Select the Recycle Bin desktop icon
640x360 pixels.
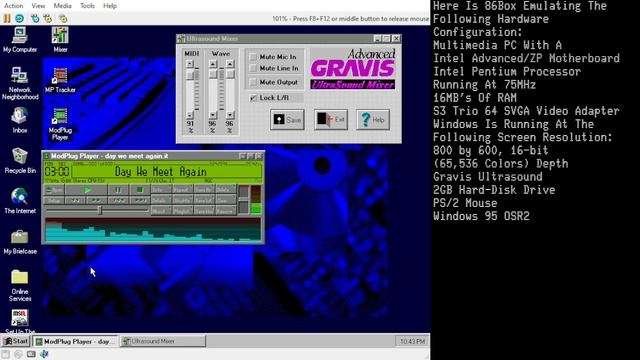click(20, 161)
